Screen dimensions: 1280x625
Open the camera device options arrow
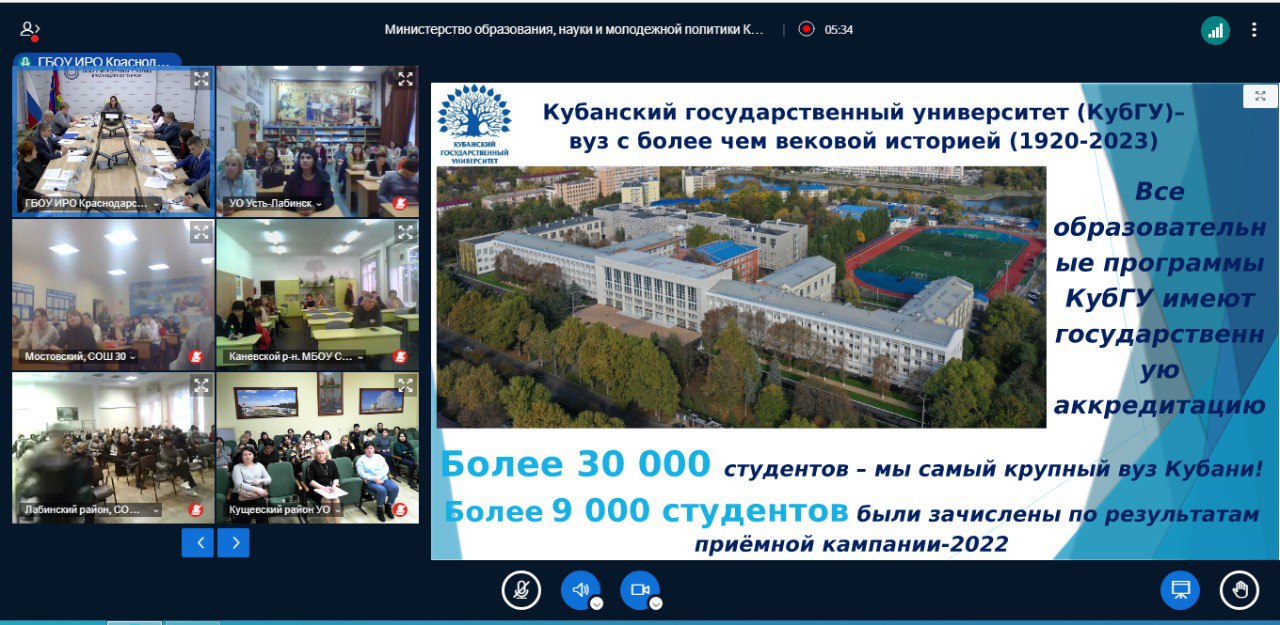656,603
